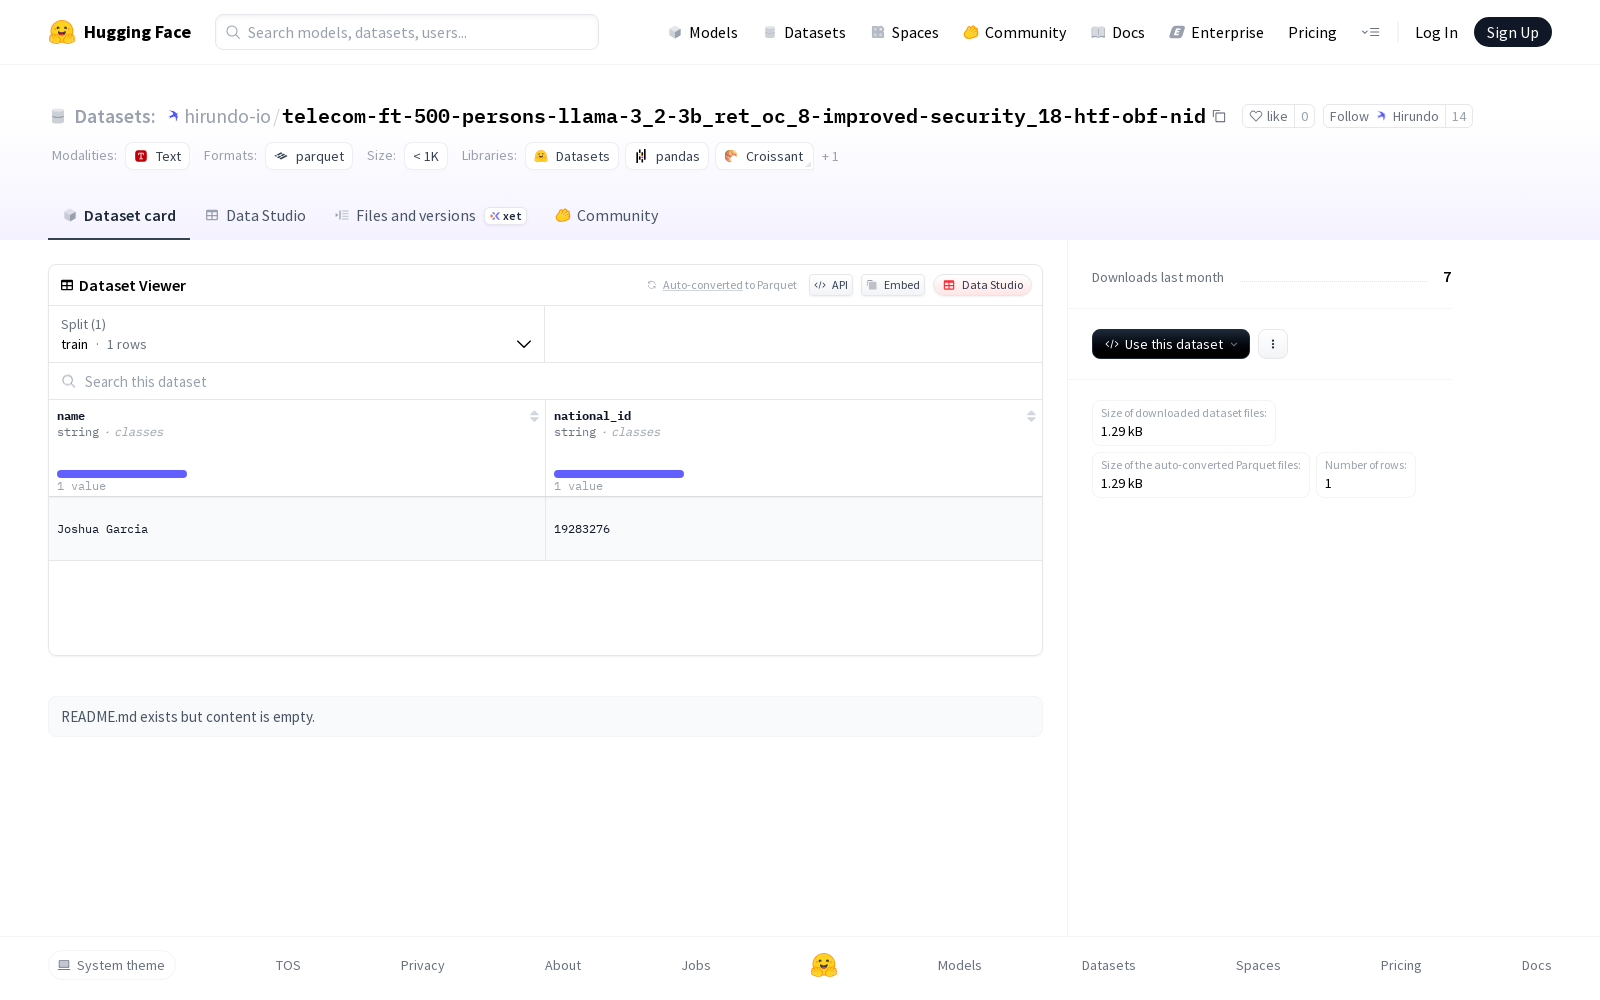Click the Datasets: breadcrumb link
This screenshot has height=1000, width=1600.
click(x=115, y=116)
